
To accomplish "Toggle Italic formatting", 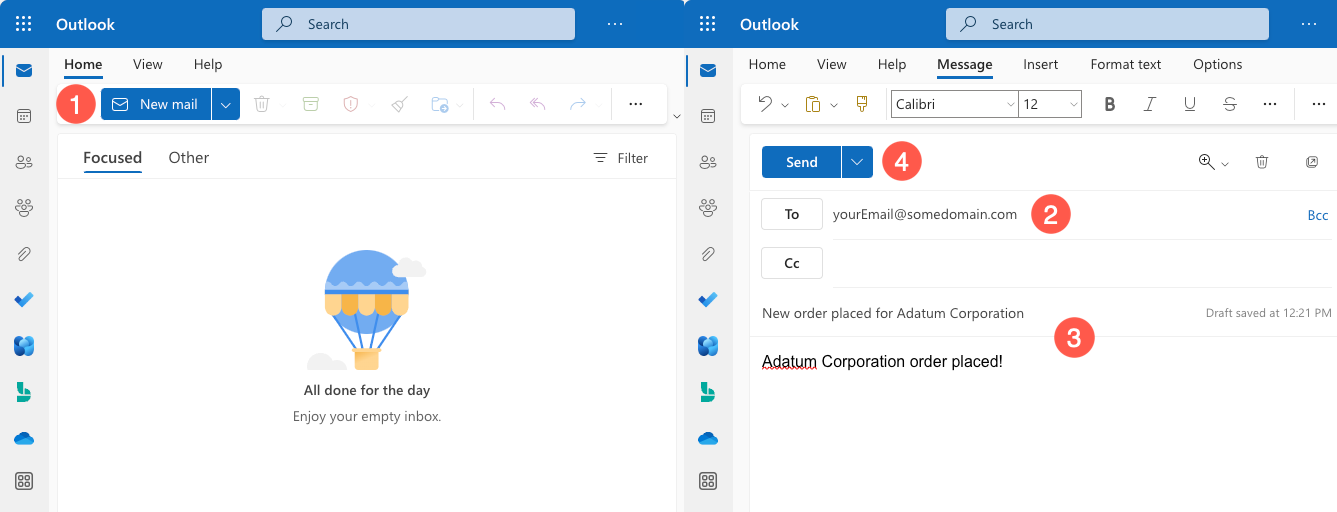I will pyautogui.click(x=1150, y=104).
